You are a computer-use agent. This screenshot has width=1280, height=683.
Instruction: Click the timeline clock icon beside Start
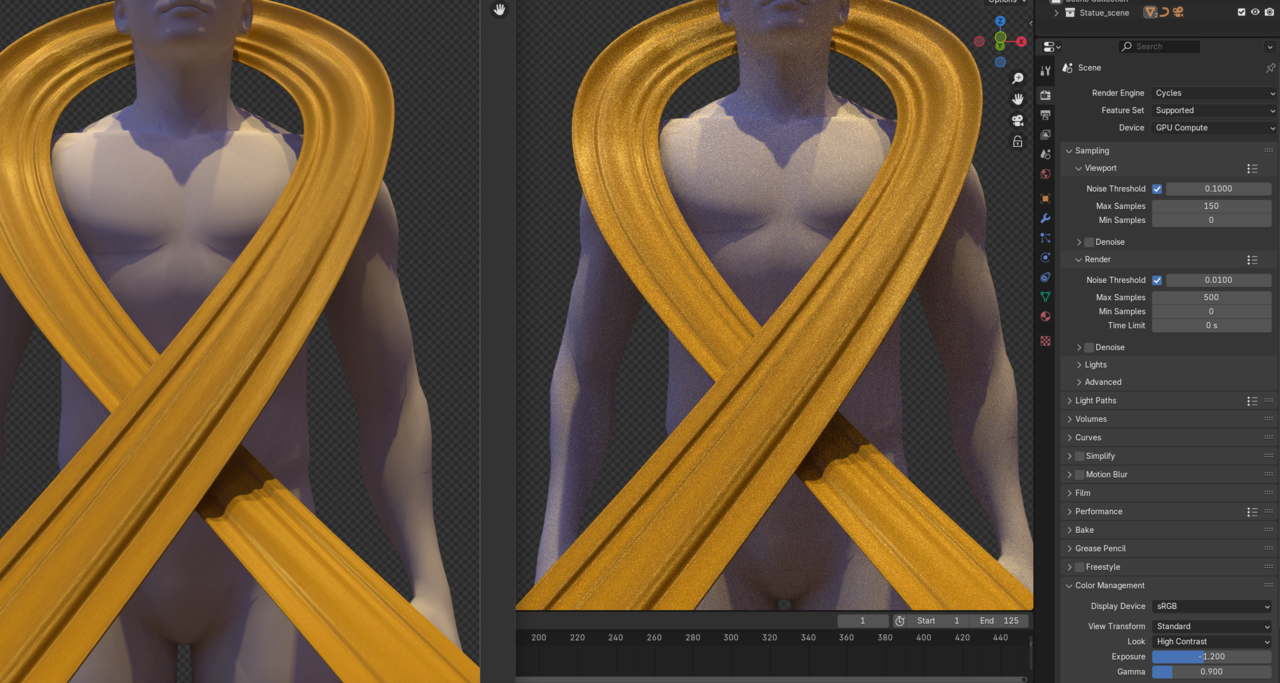(899, 621)
